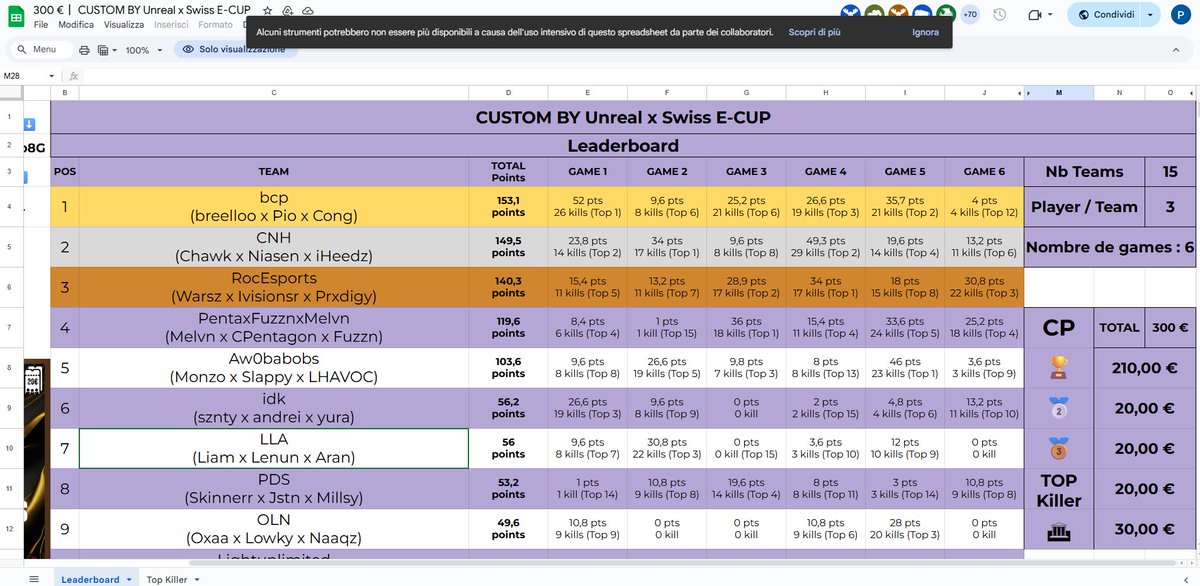Expand hidden columns arrow beside column M

[x=1029, y=93]
